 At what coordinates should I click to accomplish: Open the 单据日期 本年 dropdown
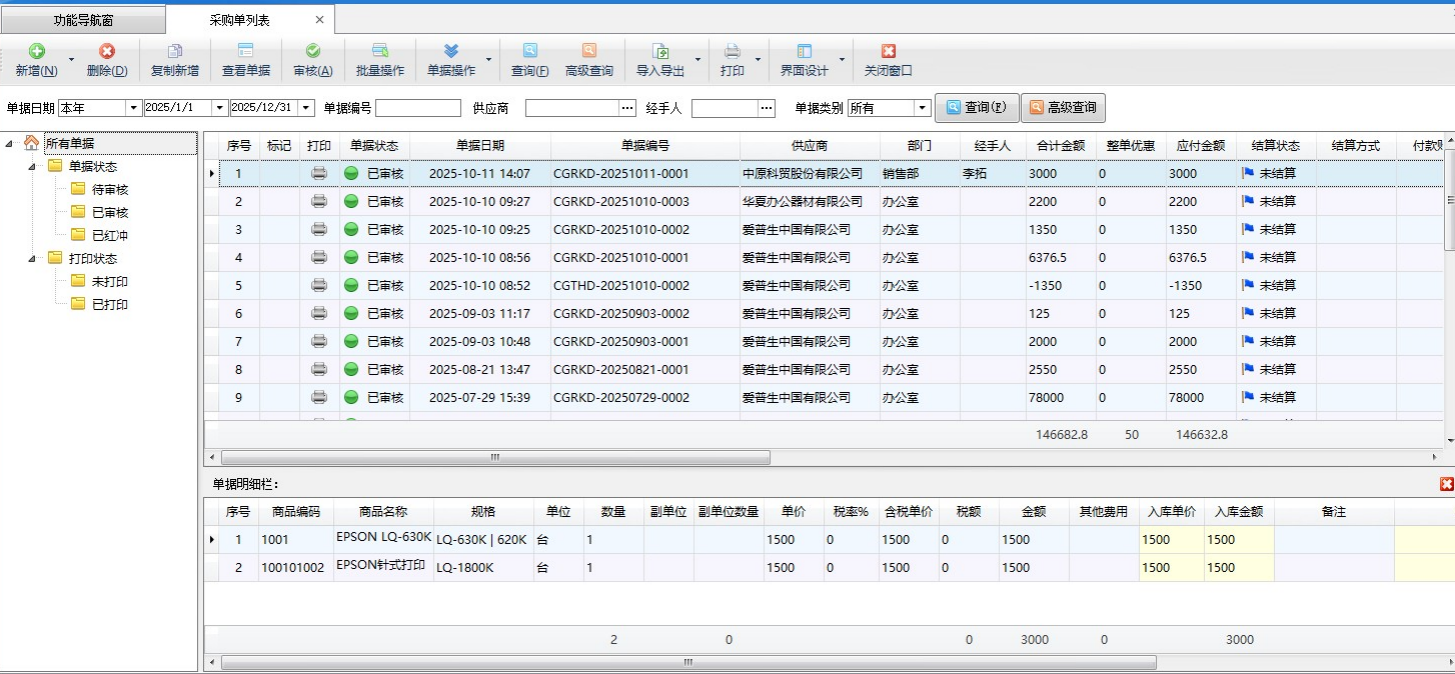coord(133,108)
